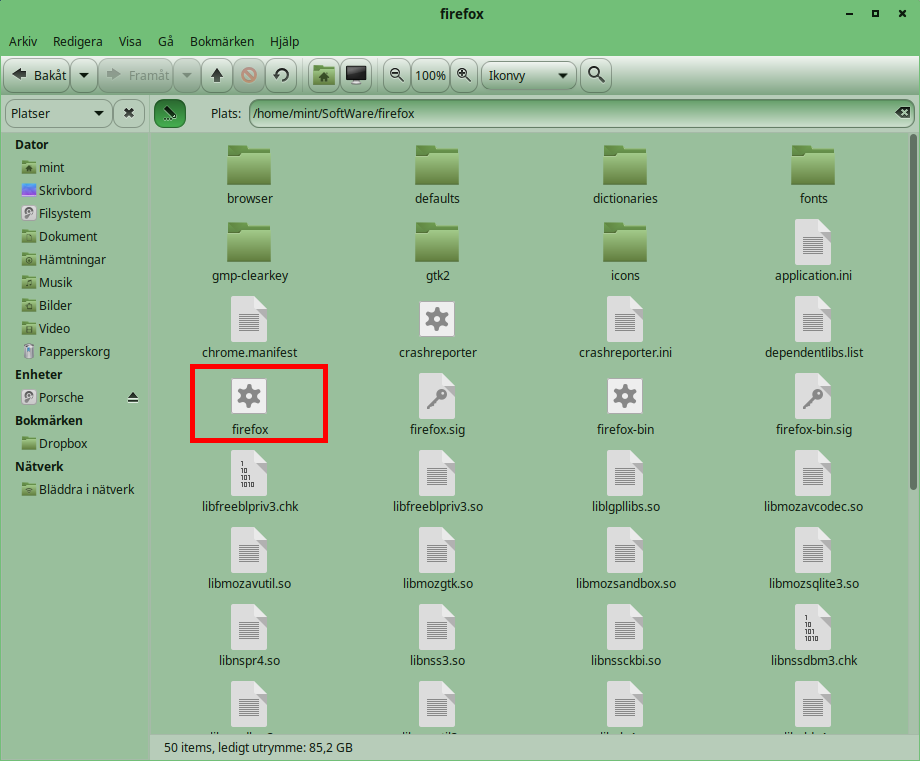Select the browser folder
The width and height of the screenshot is (920, 761).
click(249, 175)
